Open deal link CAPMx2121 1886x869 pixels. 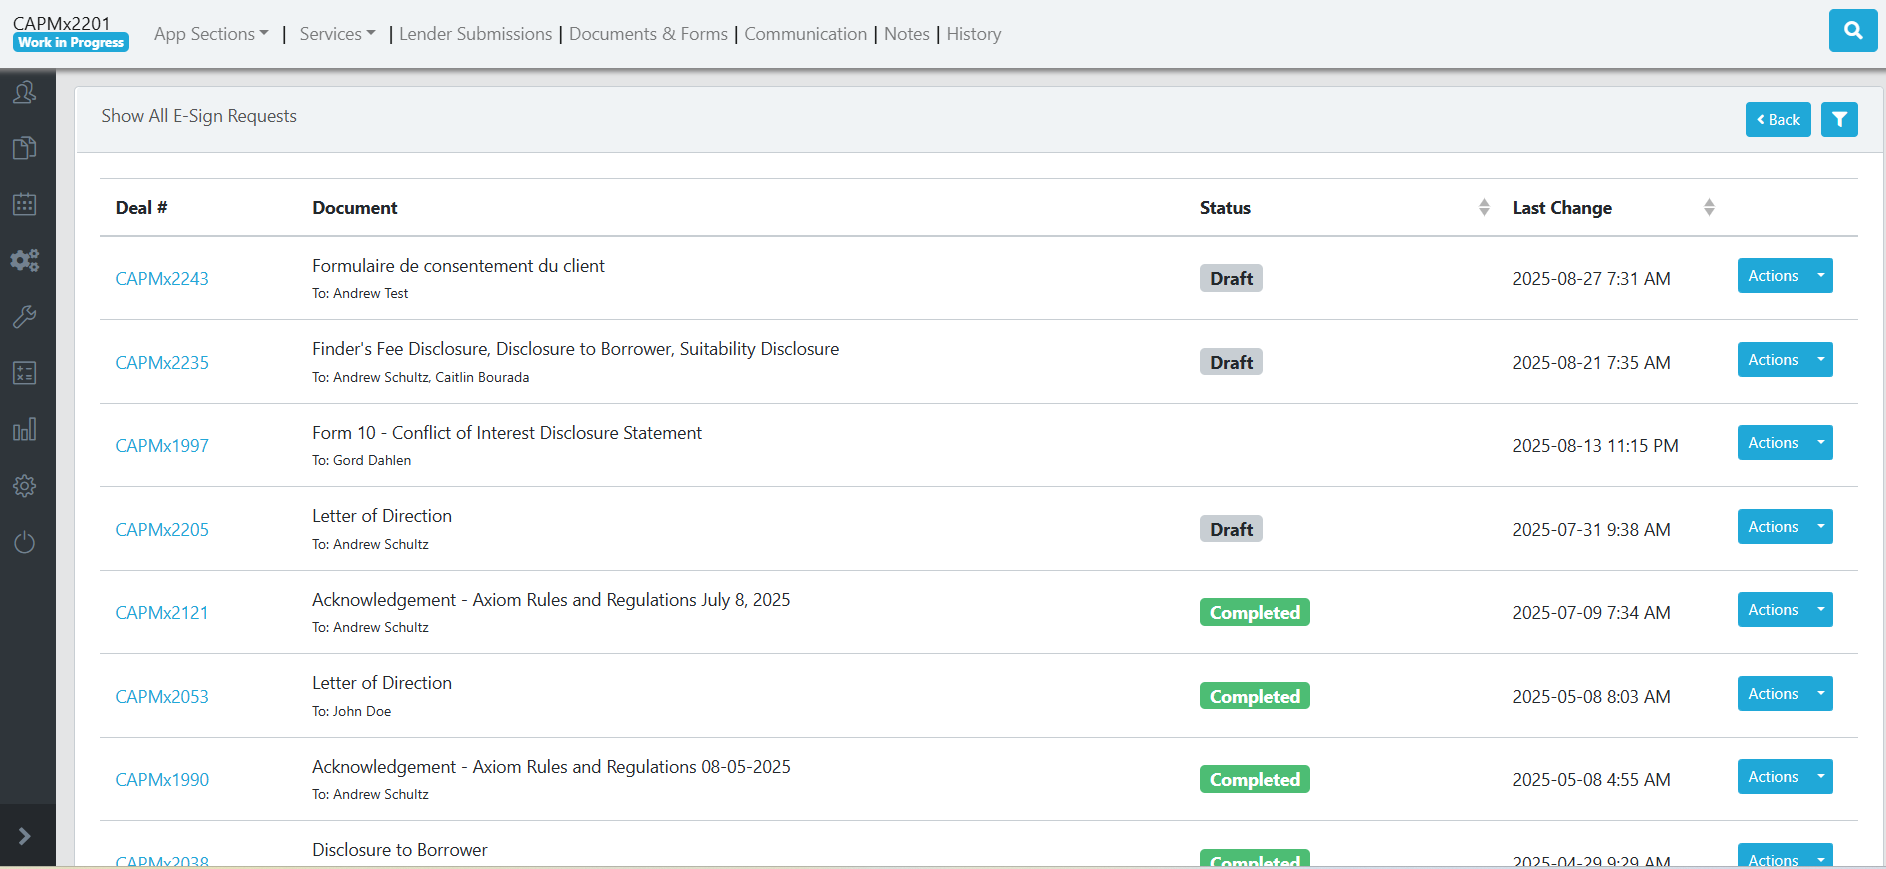(x=162, y=613)
